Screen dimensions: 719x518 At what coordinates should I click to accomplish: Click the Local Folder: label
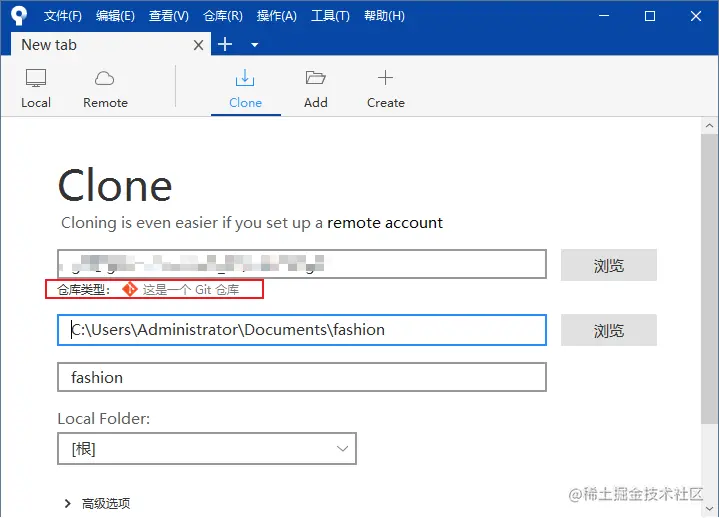click(104, 419)
